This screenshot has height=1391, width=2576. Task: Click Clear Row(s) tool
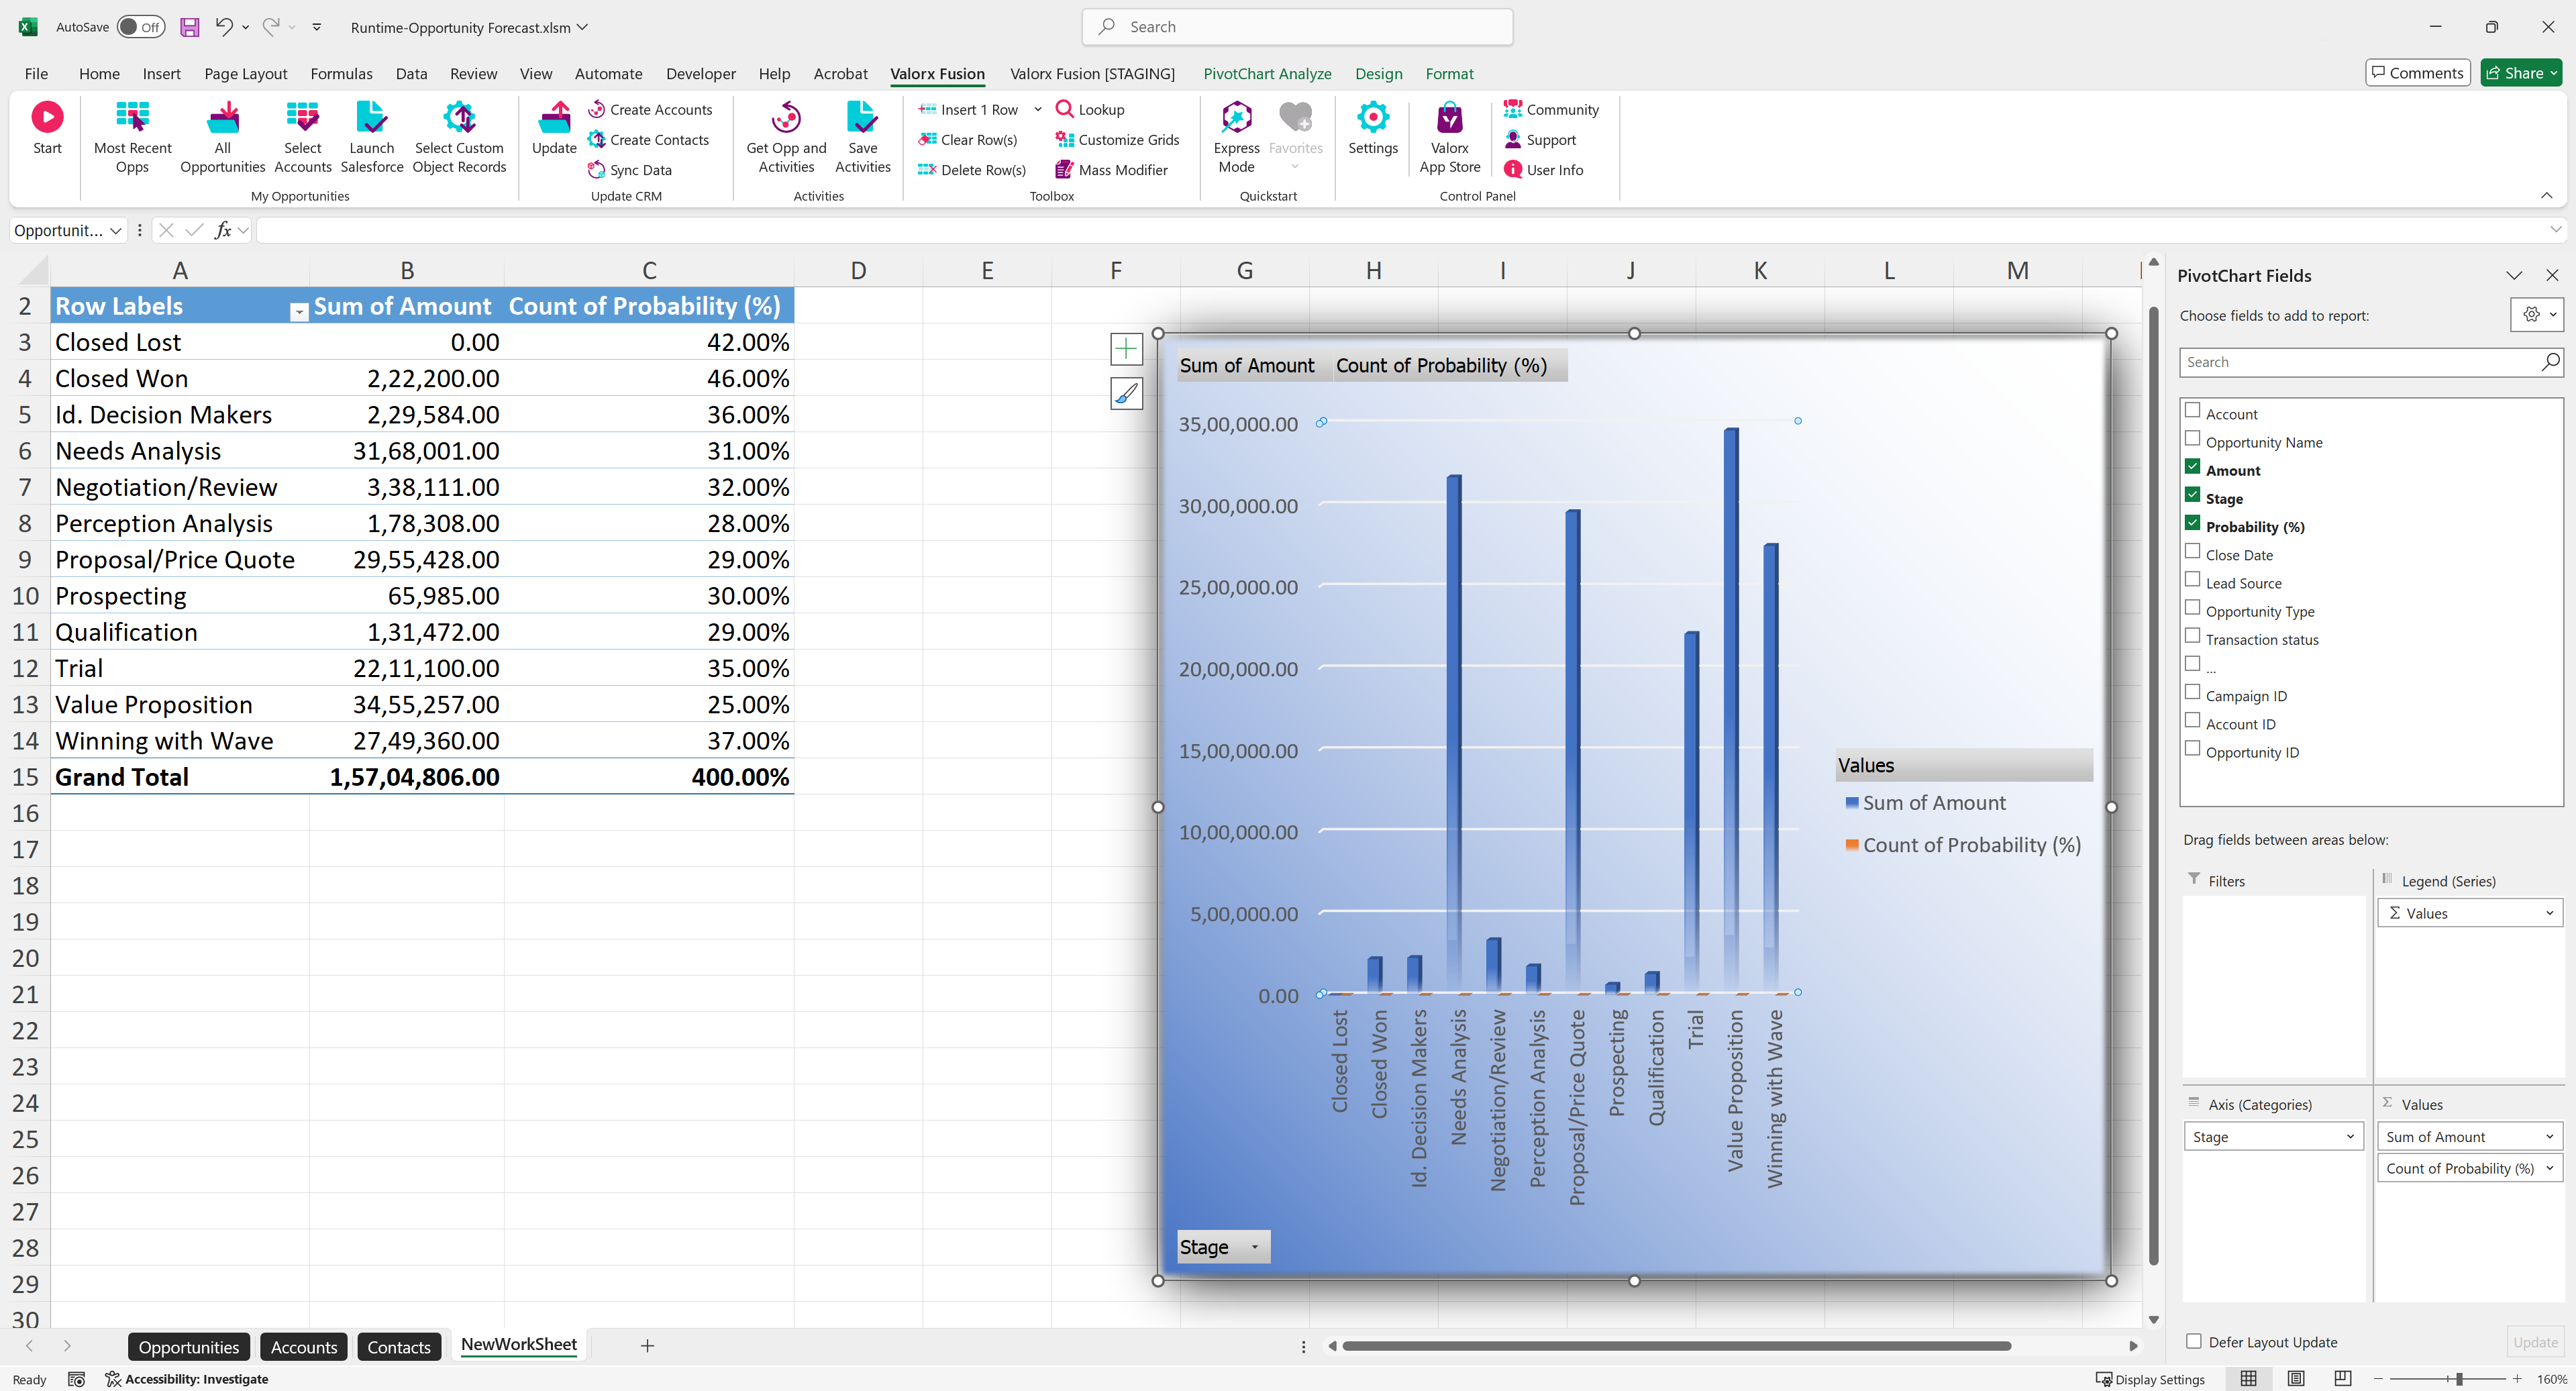click(968, 139)
